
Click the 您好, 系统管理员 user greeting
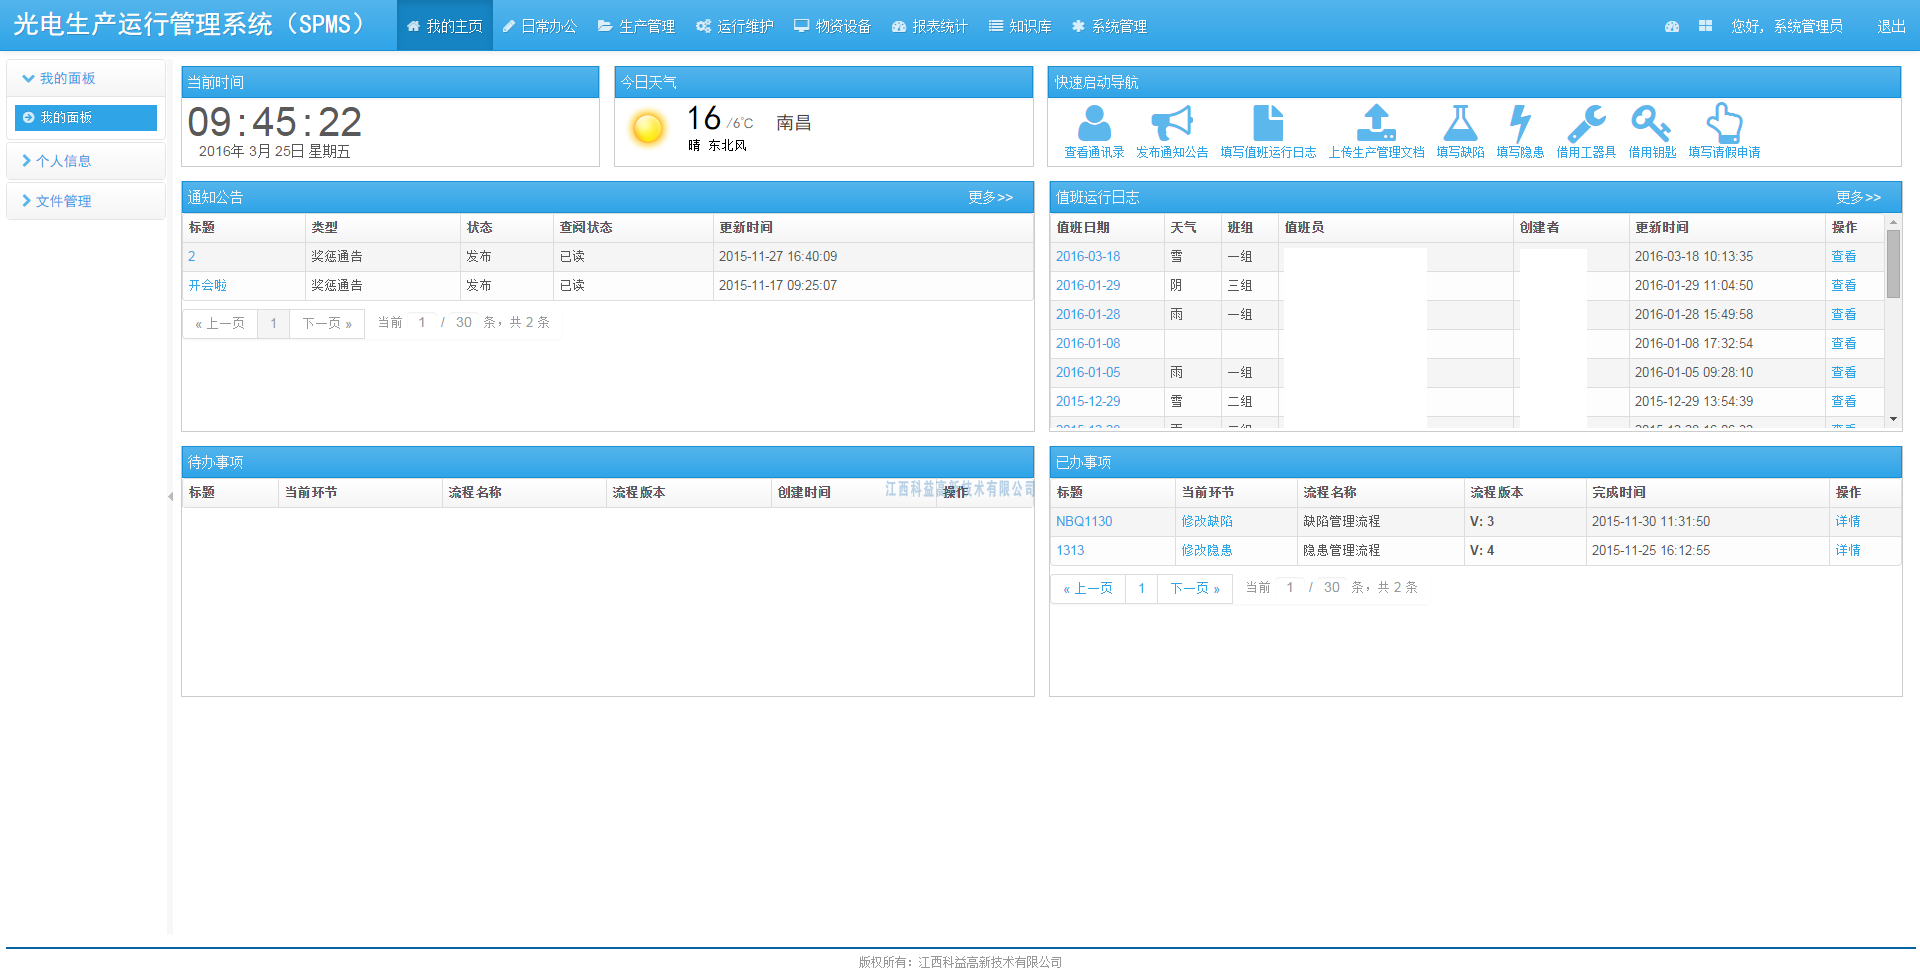[1787, 26]
